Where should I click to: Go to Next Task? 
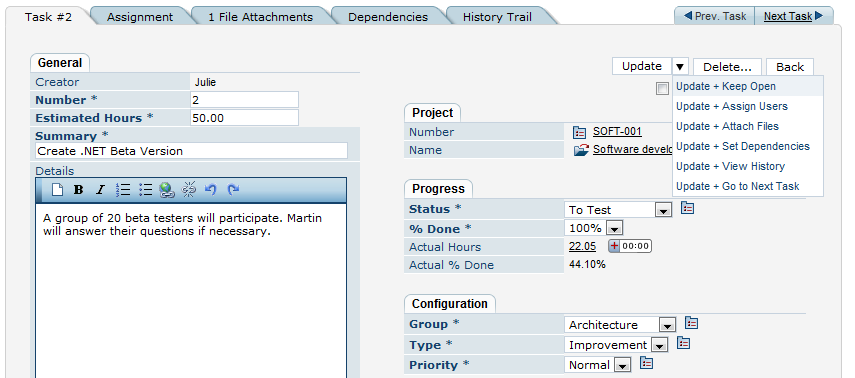pos(793,16)
